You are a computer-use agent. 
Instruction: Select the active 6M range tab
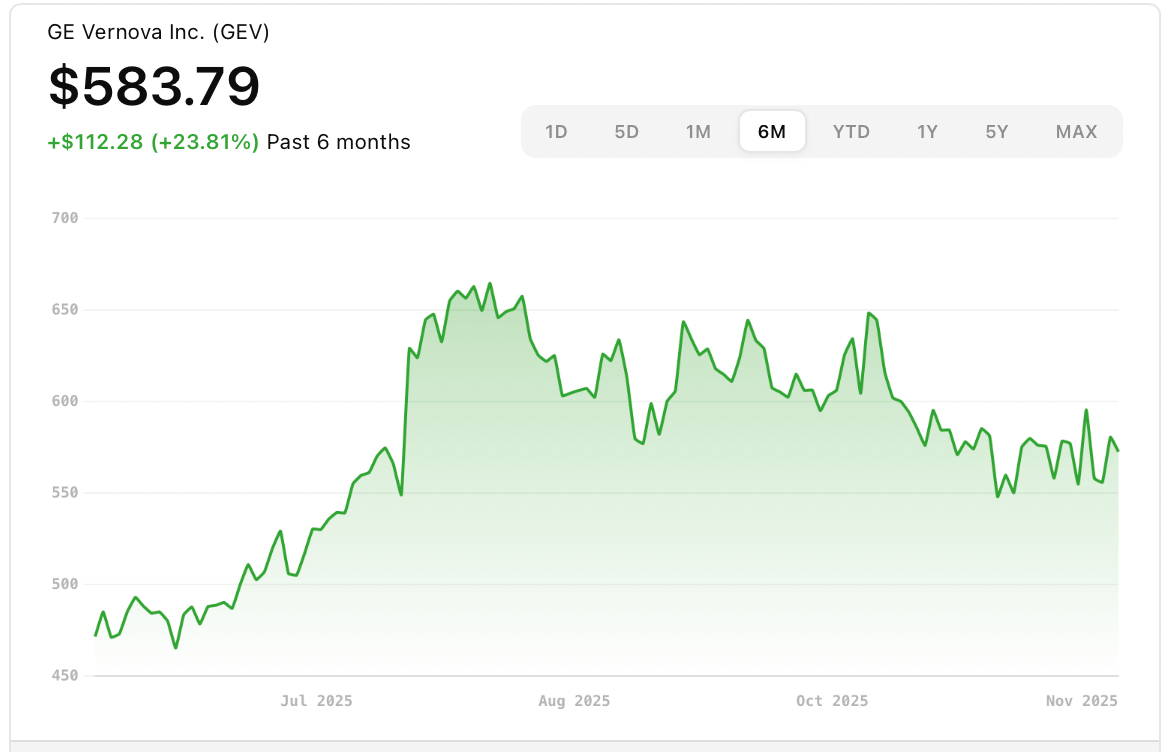pos(772,132)
